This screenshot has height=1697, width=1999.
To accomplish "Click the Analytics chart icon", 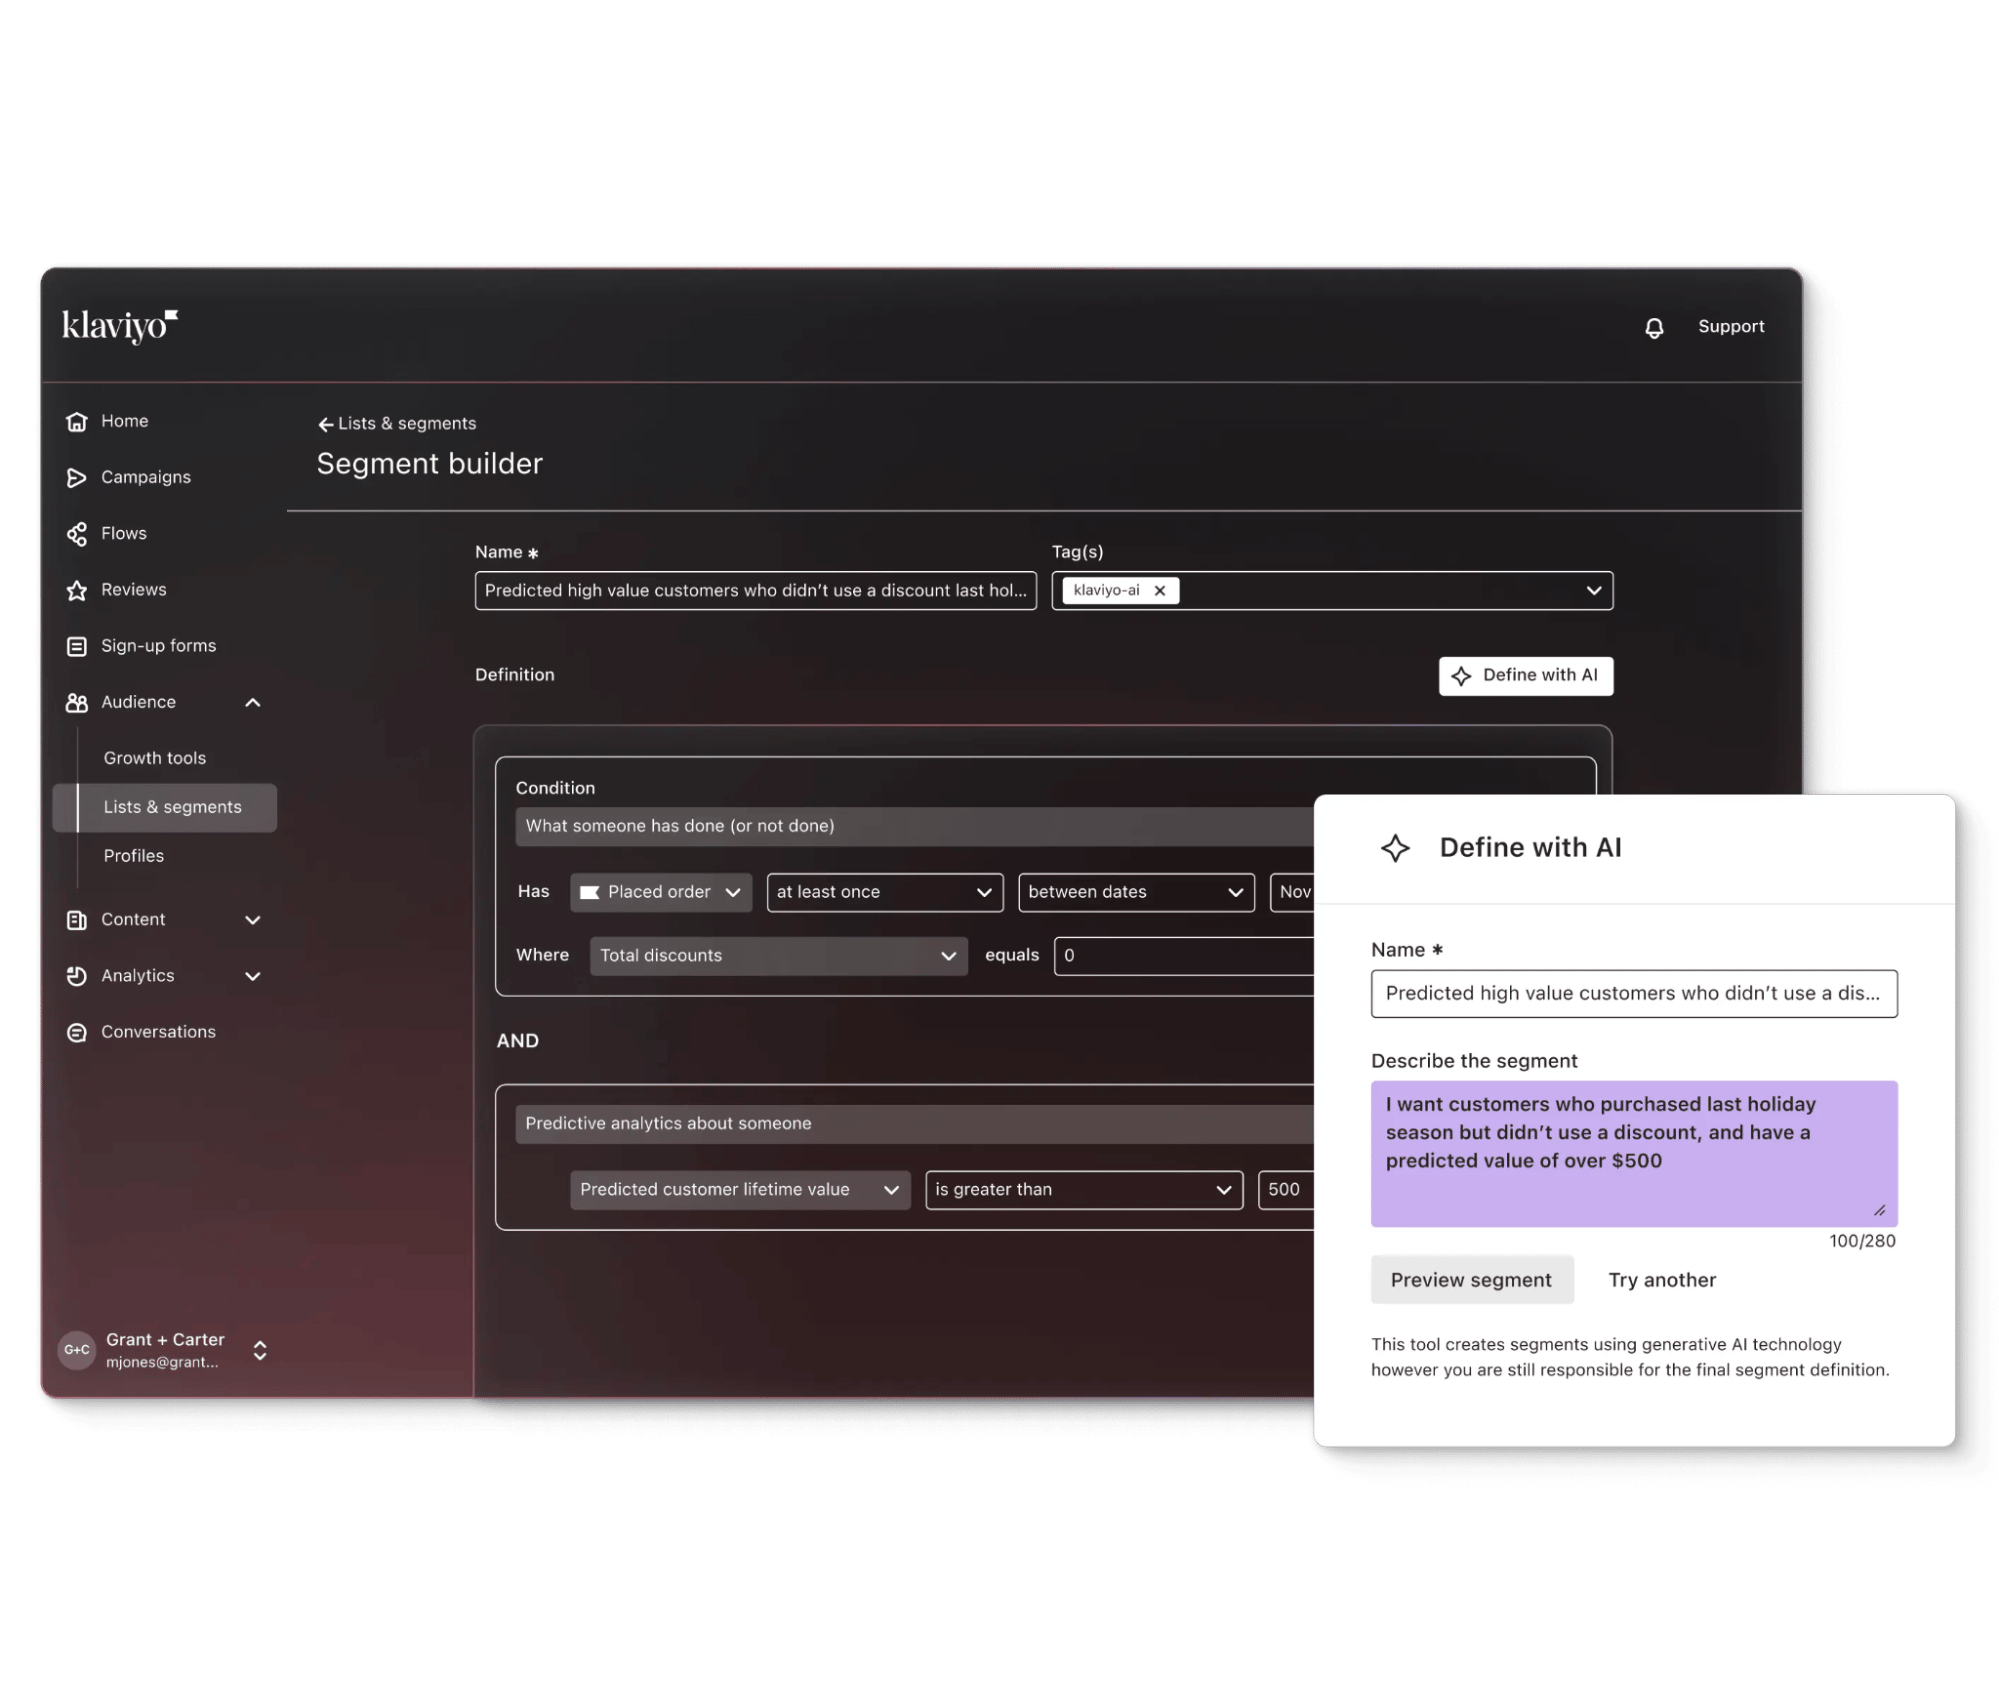I will [77, 975].
